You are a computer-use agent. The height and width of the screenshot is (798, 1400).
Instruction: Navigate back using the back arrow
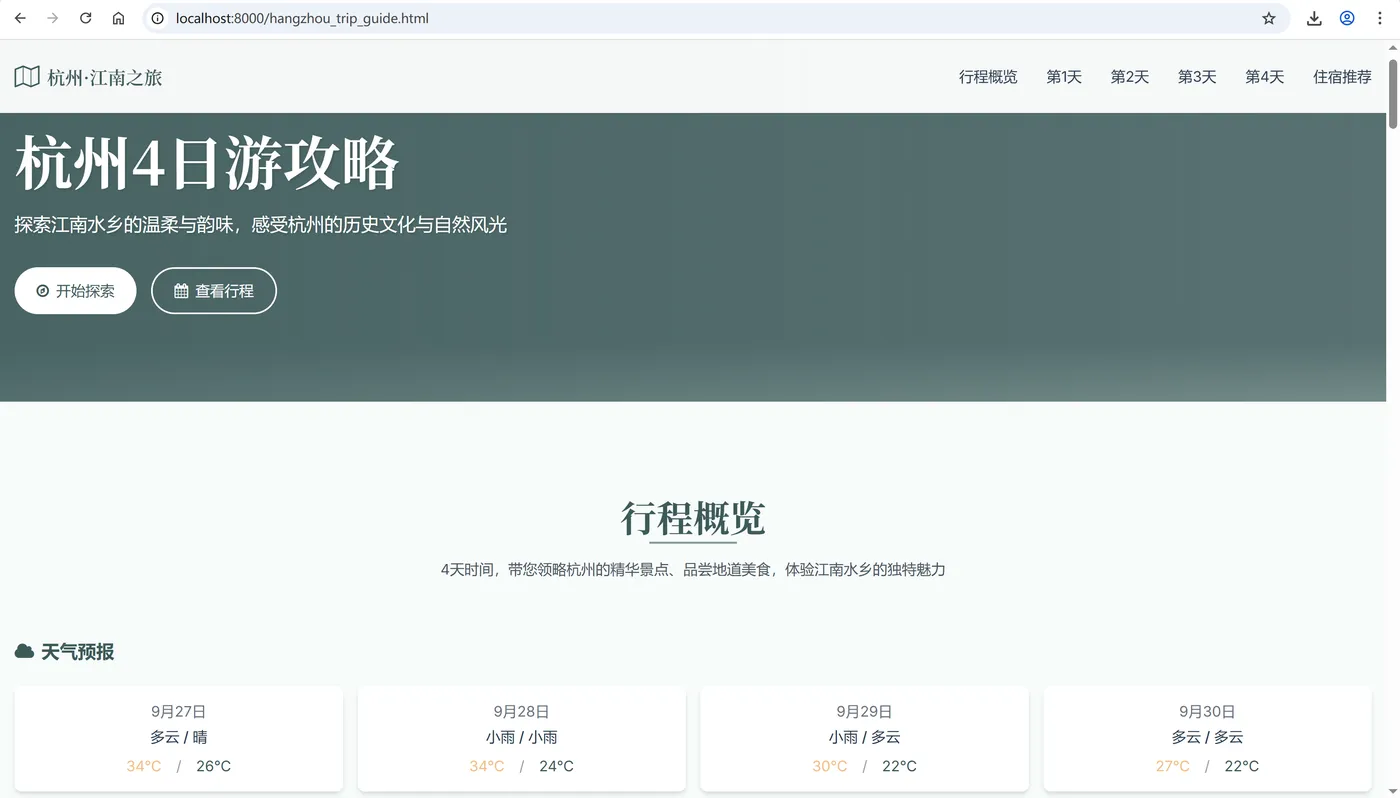pyautogui.click(x=20, y=17)
